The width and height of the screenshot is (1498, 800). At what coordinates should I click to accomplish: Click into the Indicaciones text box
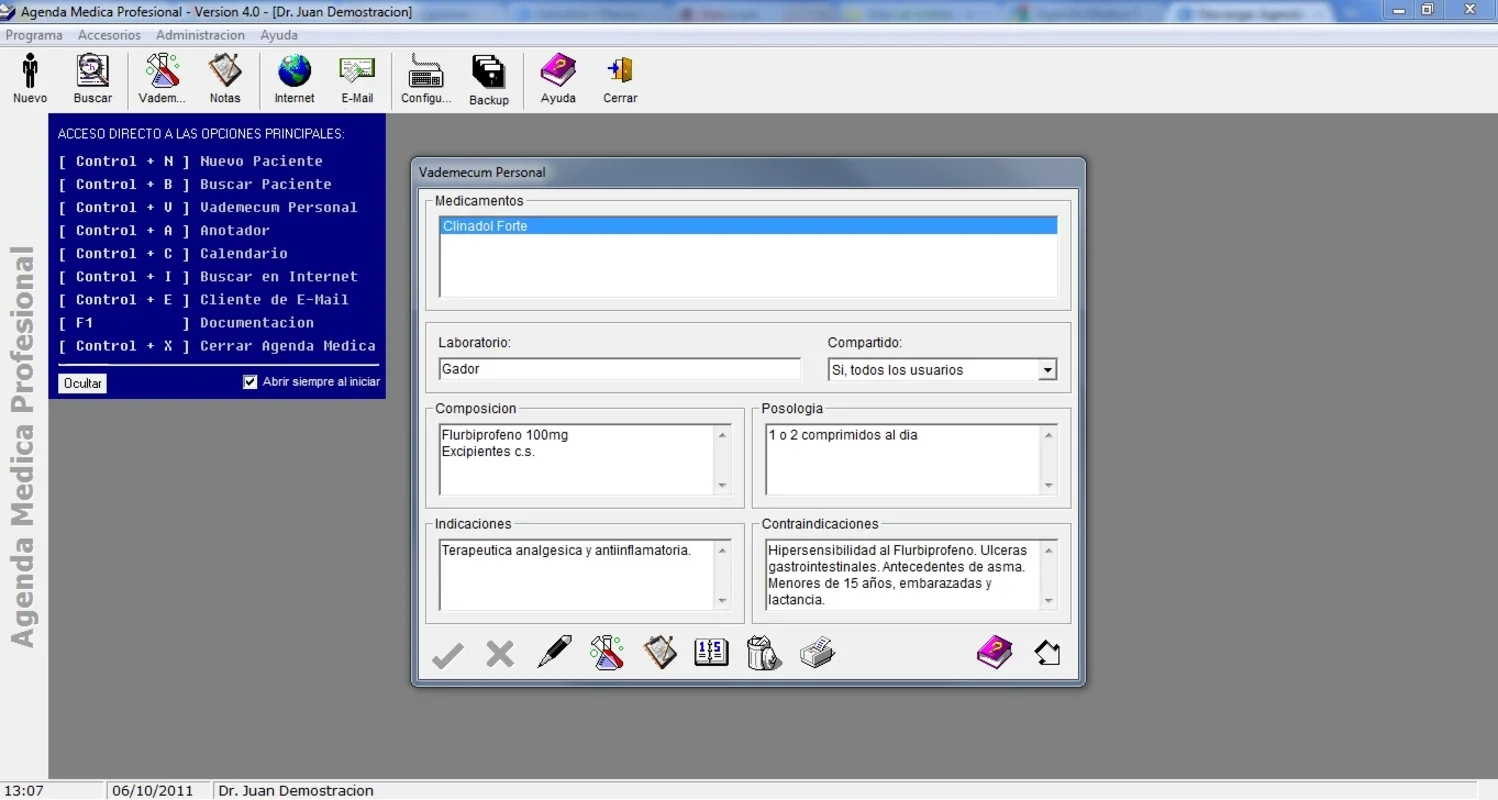coord(577,575)
